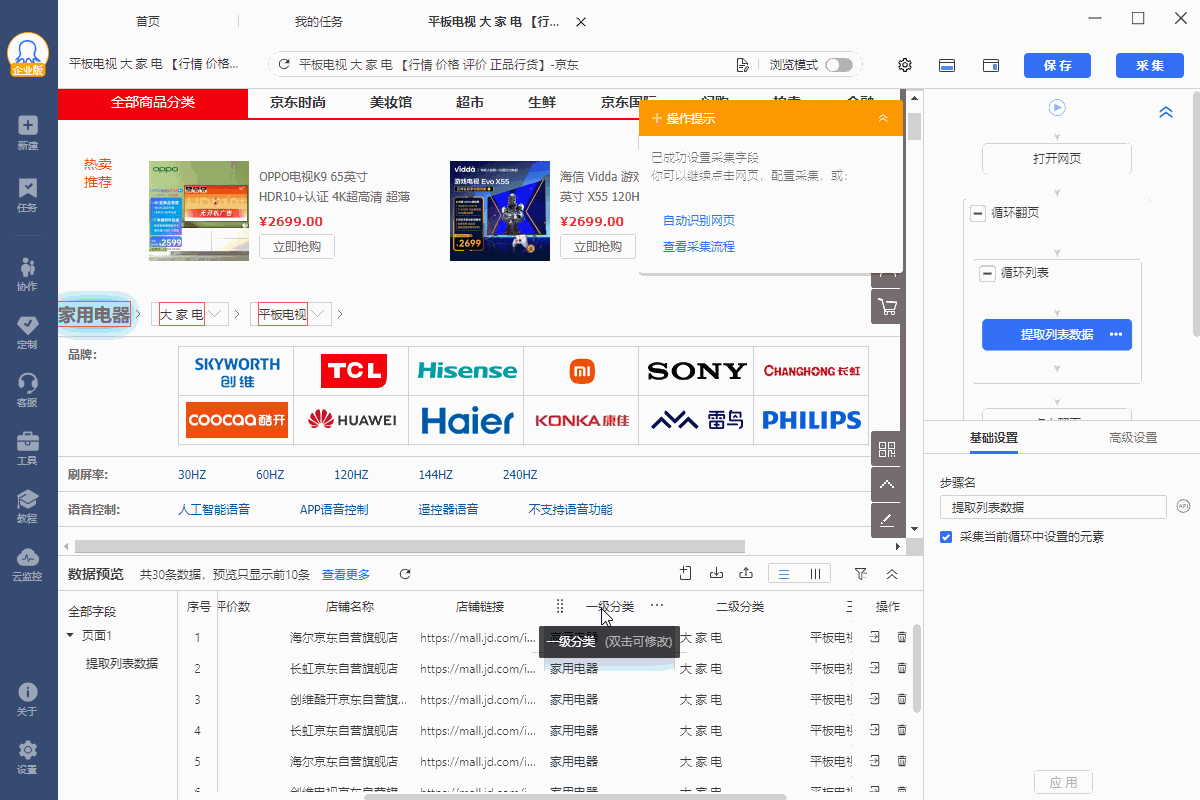The image size is (1200, 800).
Task: Click the 保存 save button
Action: coord(1058,65)
